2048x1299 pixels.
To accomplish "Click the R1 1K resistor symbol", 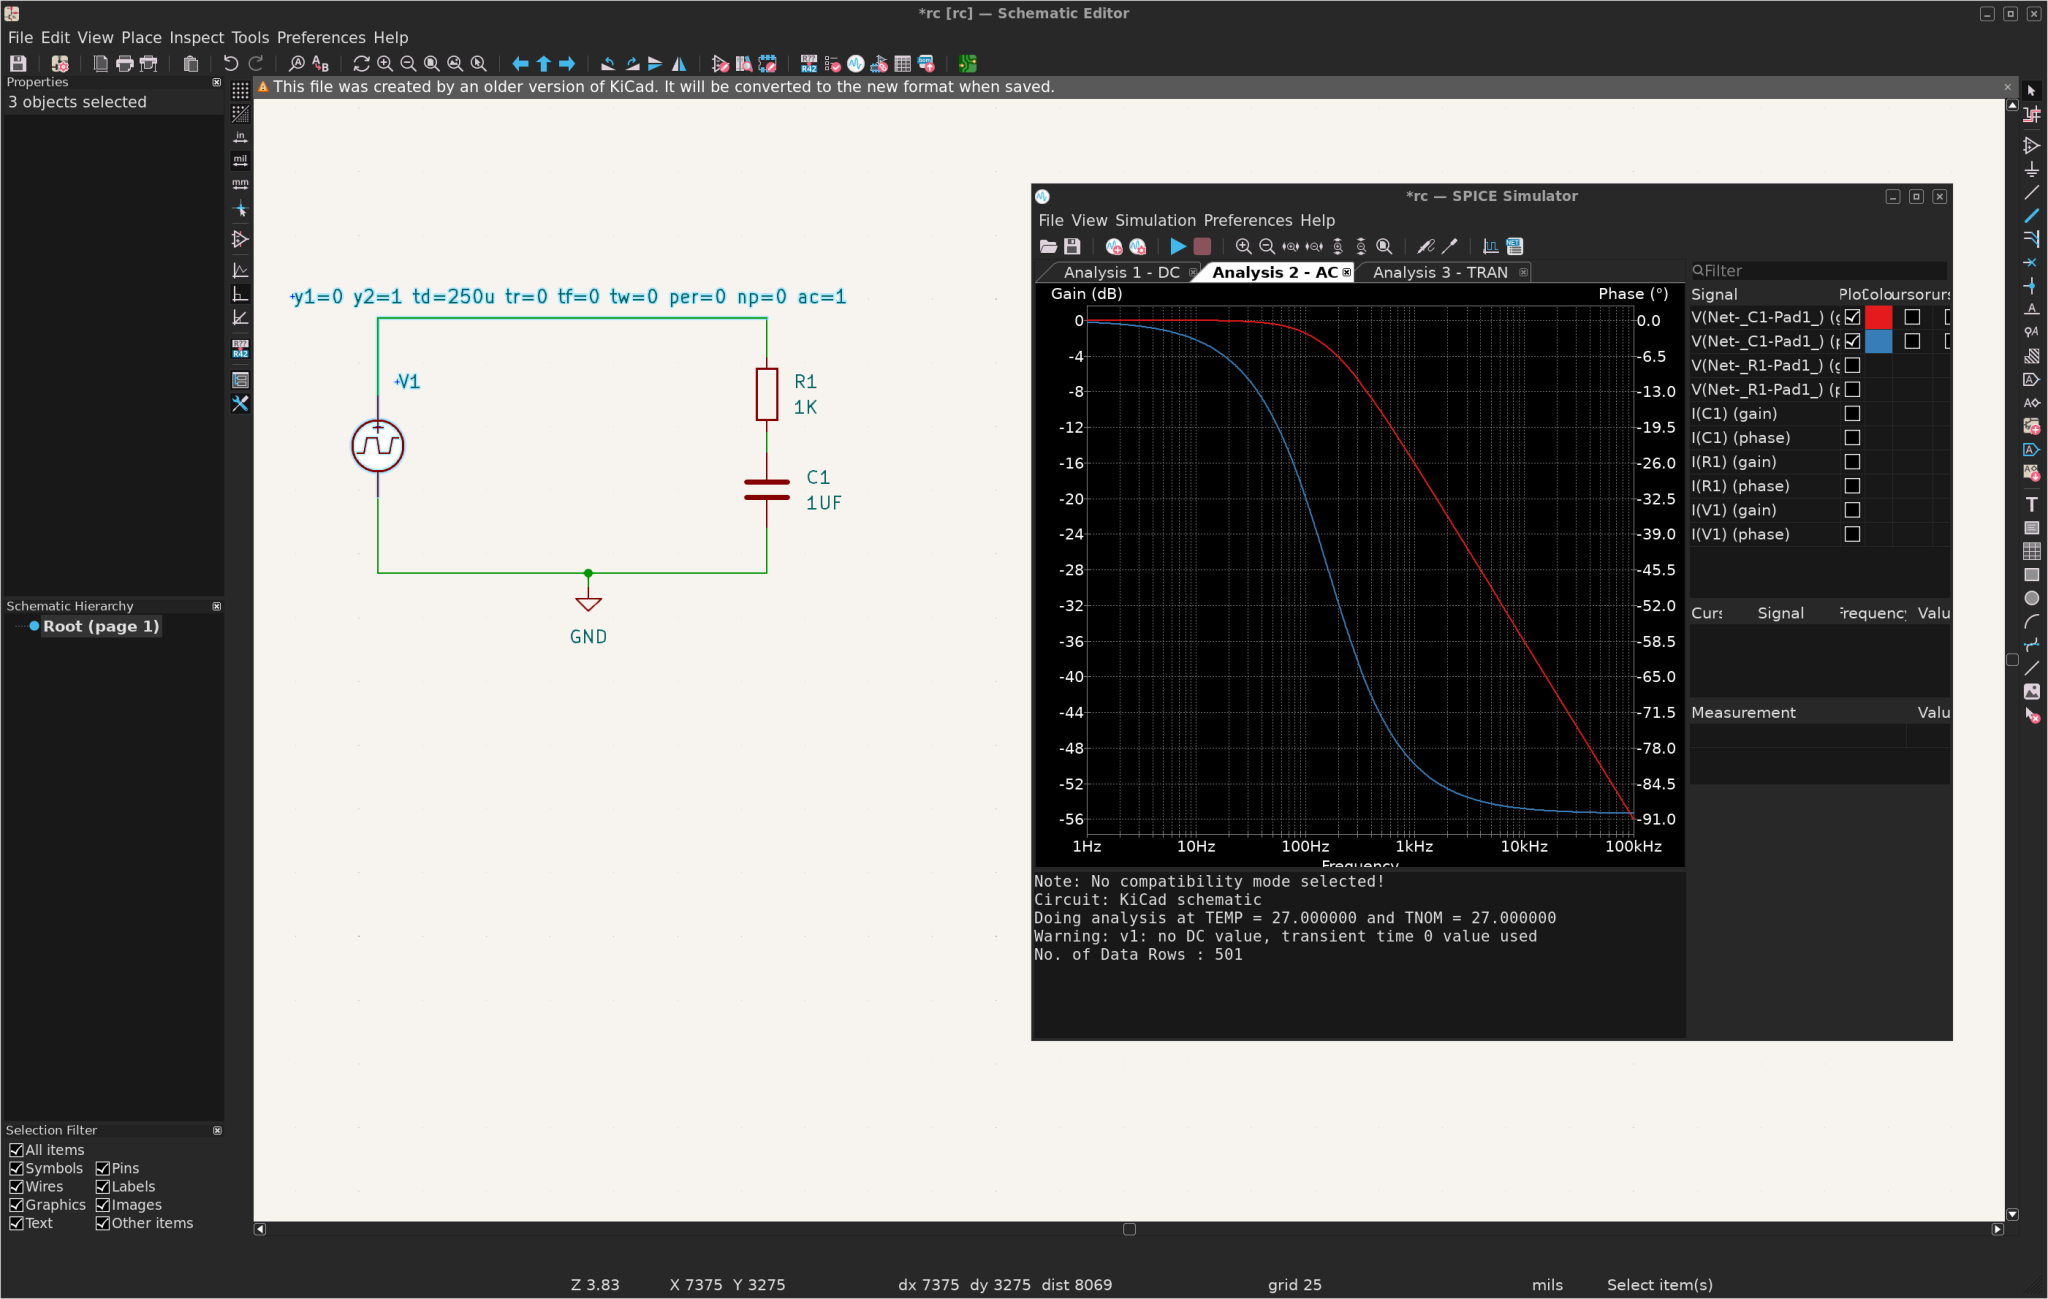I will 767,394.
